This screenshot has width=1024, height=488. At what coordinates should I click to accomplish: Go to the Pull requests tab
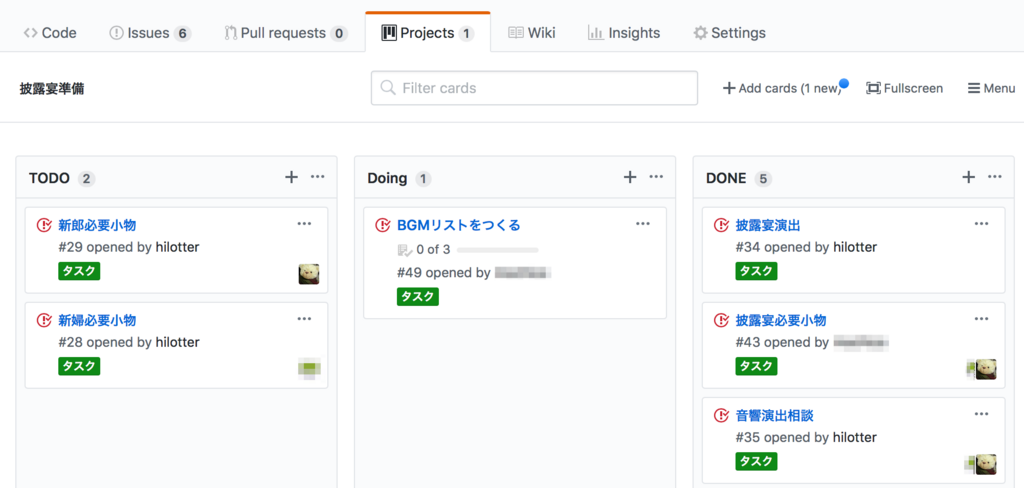[285, 33]
